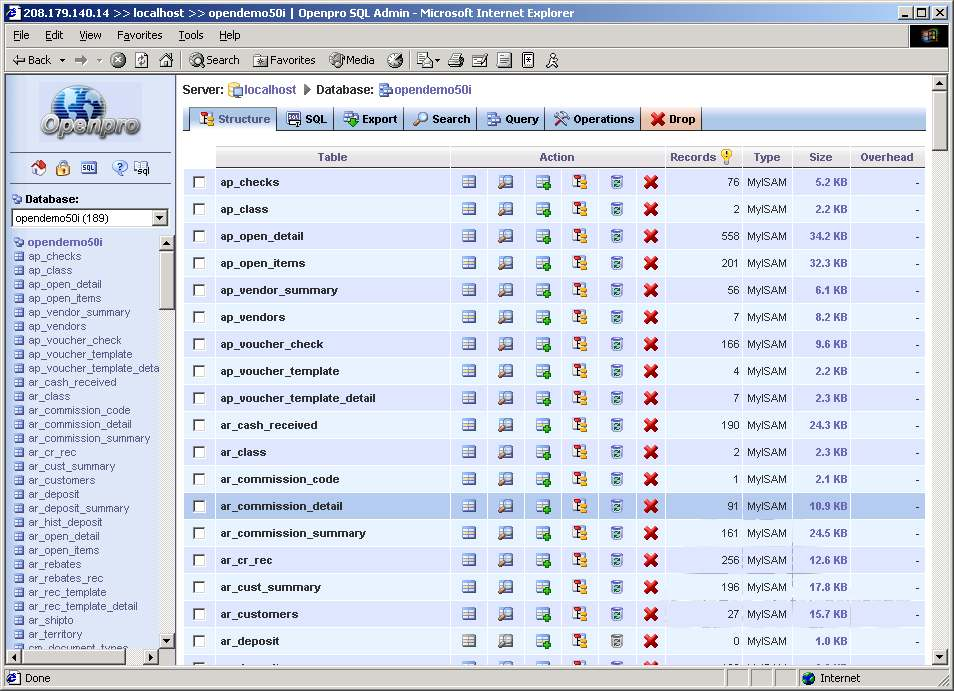The height and width of the screenshot is (691, 954).
Task: Click the Insert icon for ap_open_detail
Action: tap(543, 236)
